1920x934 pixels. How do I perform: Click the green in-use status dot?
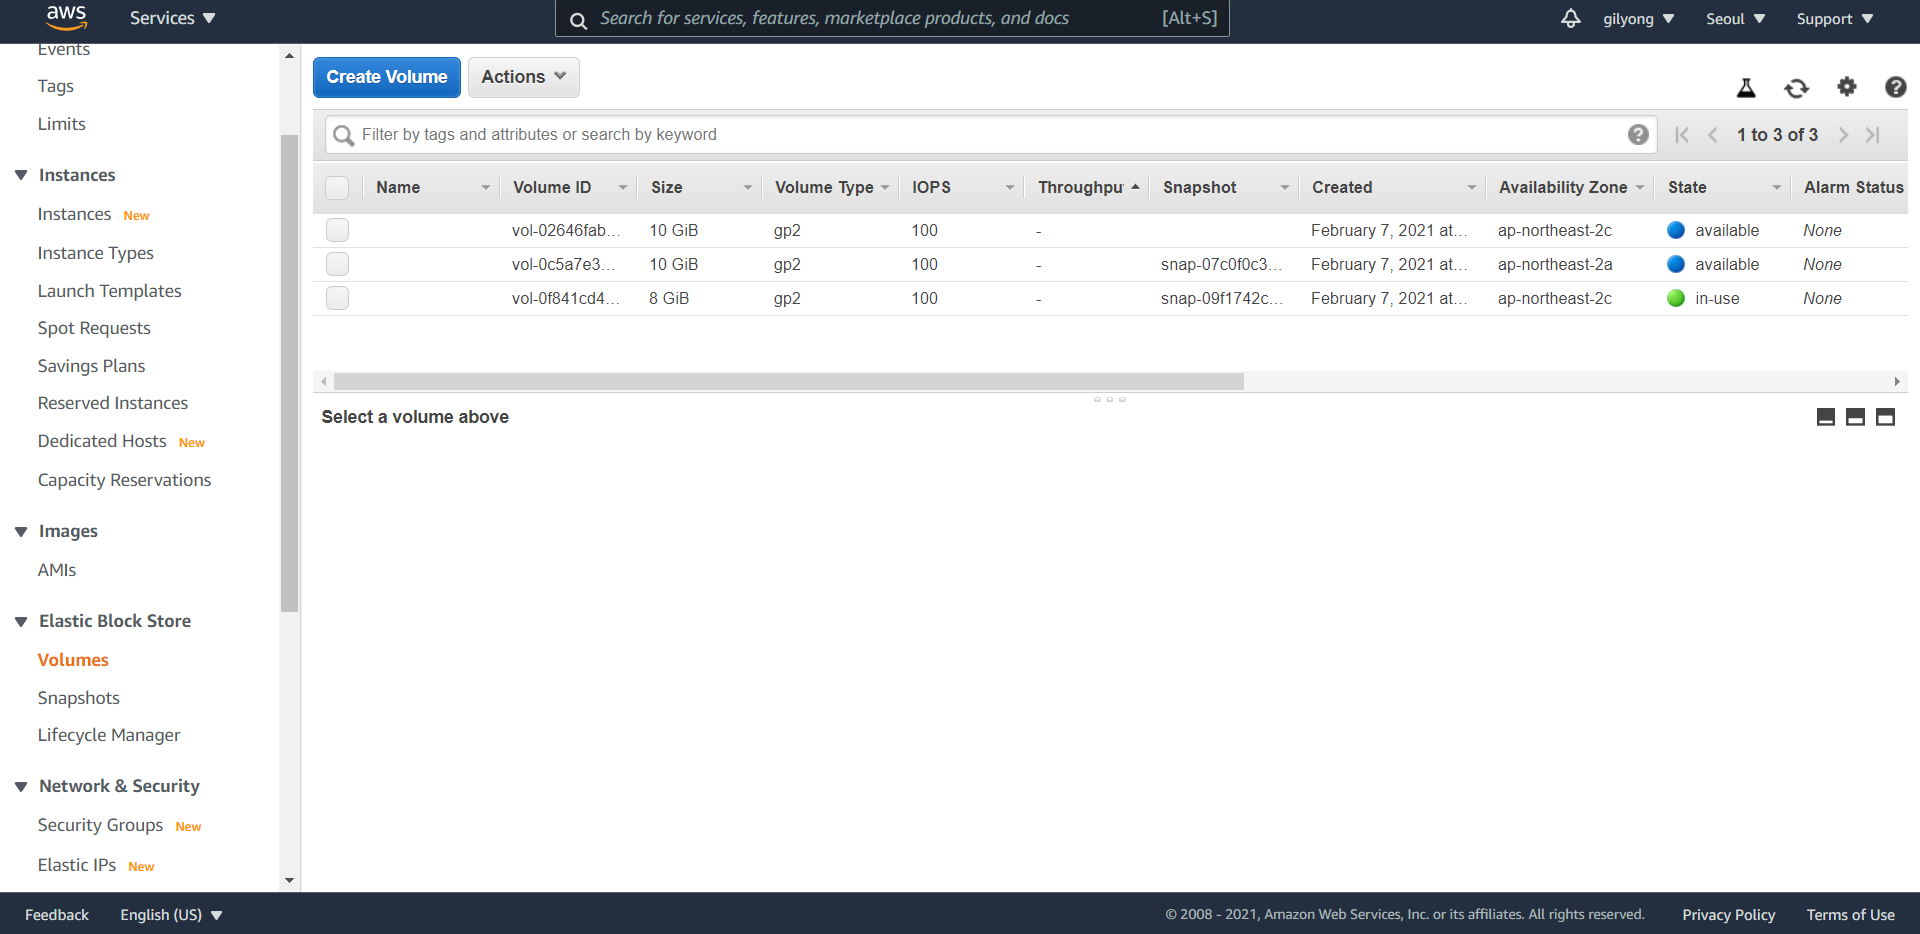click(x=1676, y=298)
